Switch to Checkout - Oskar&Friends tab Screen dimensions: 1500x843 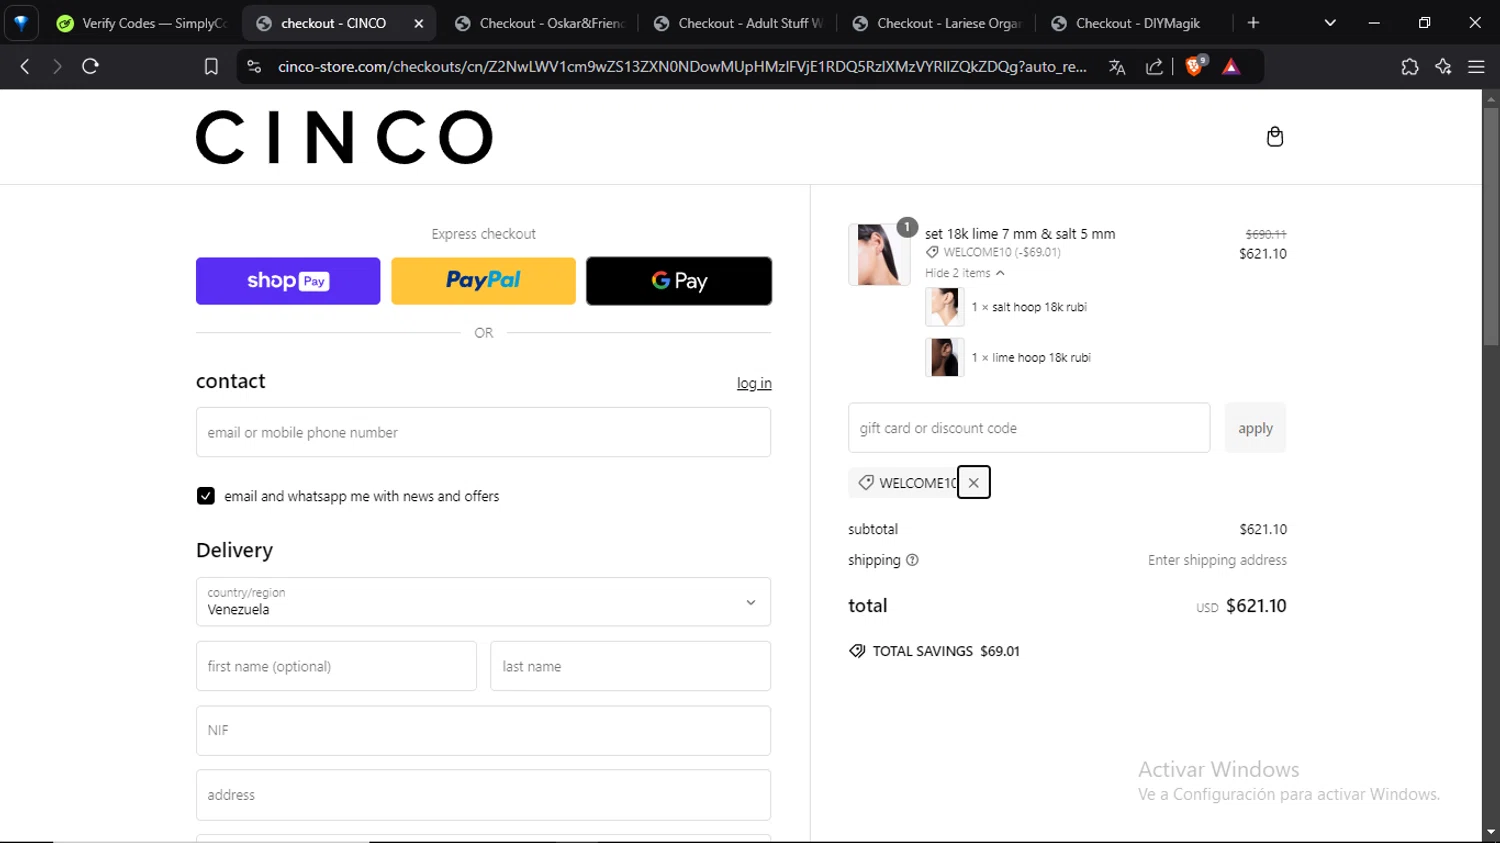coord(539,23)
